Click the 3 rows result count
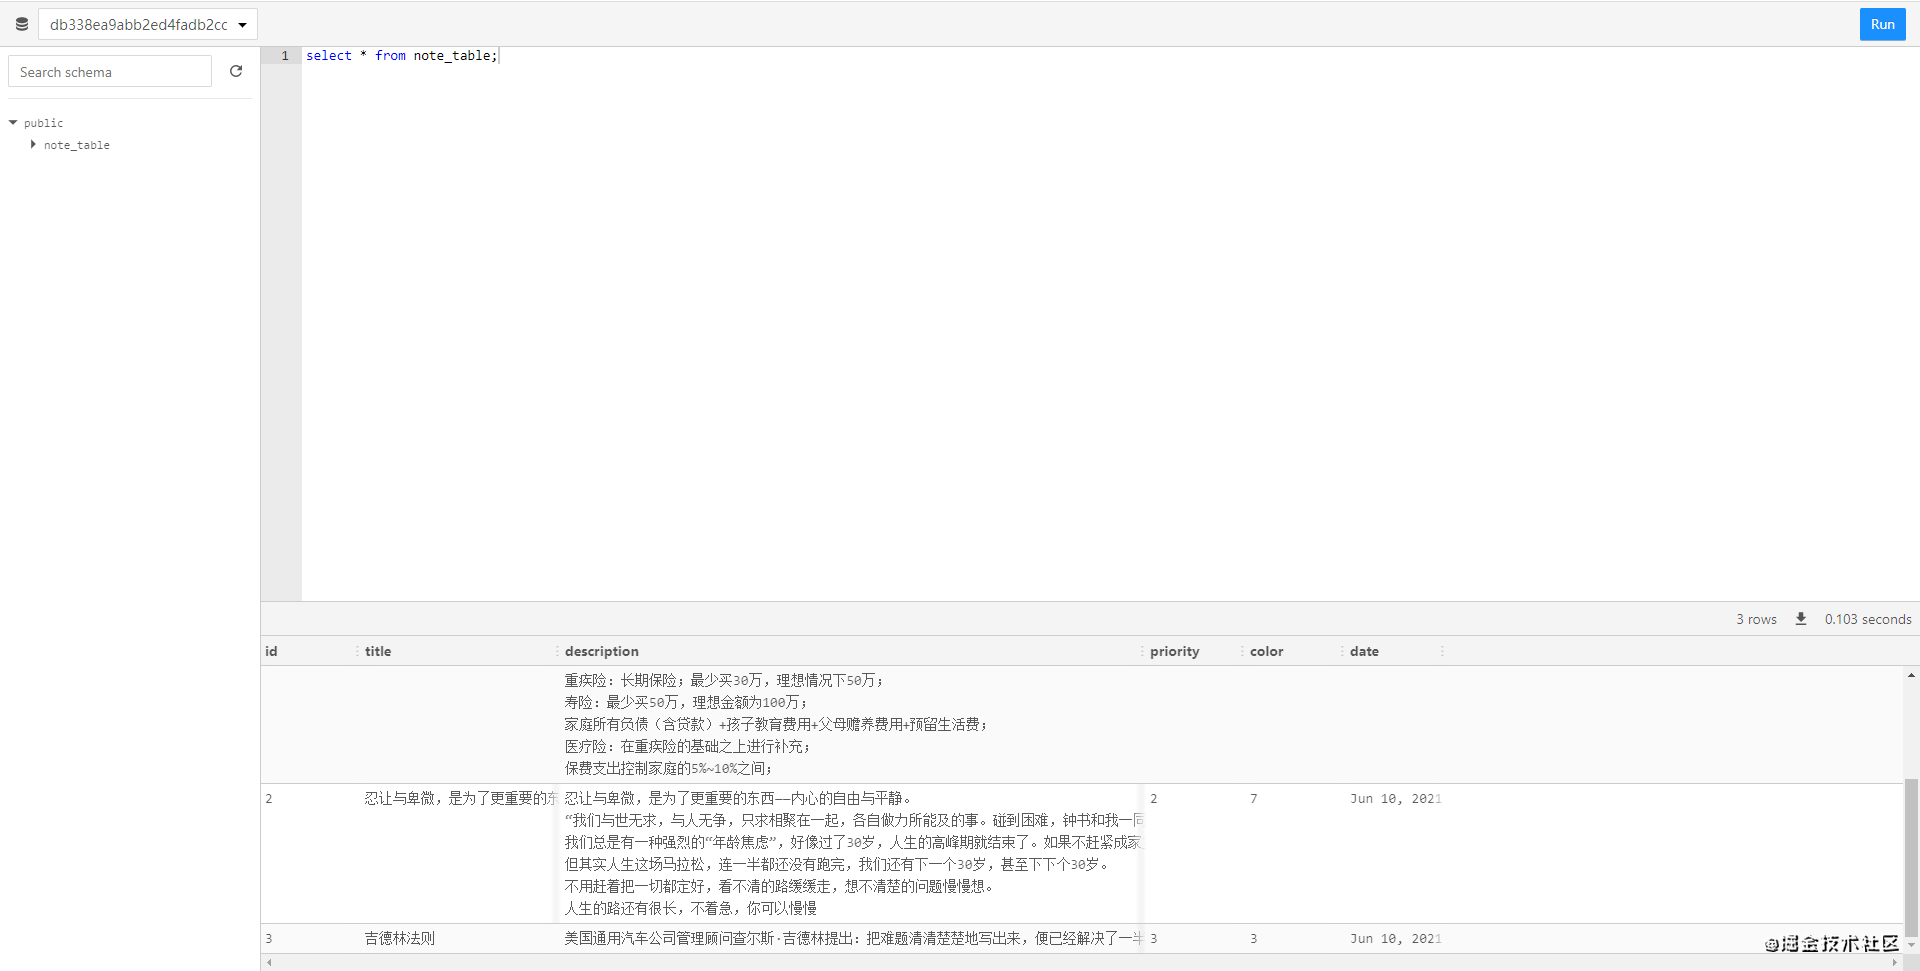Image resolution: width=1920 pixels, height=971 pixels. (1756, 619)
